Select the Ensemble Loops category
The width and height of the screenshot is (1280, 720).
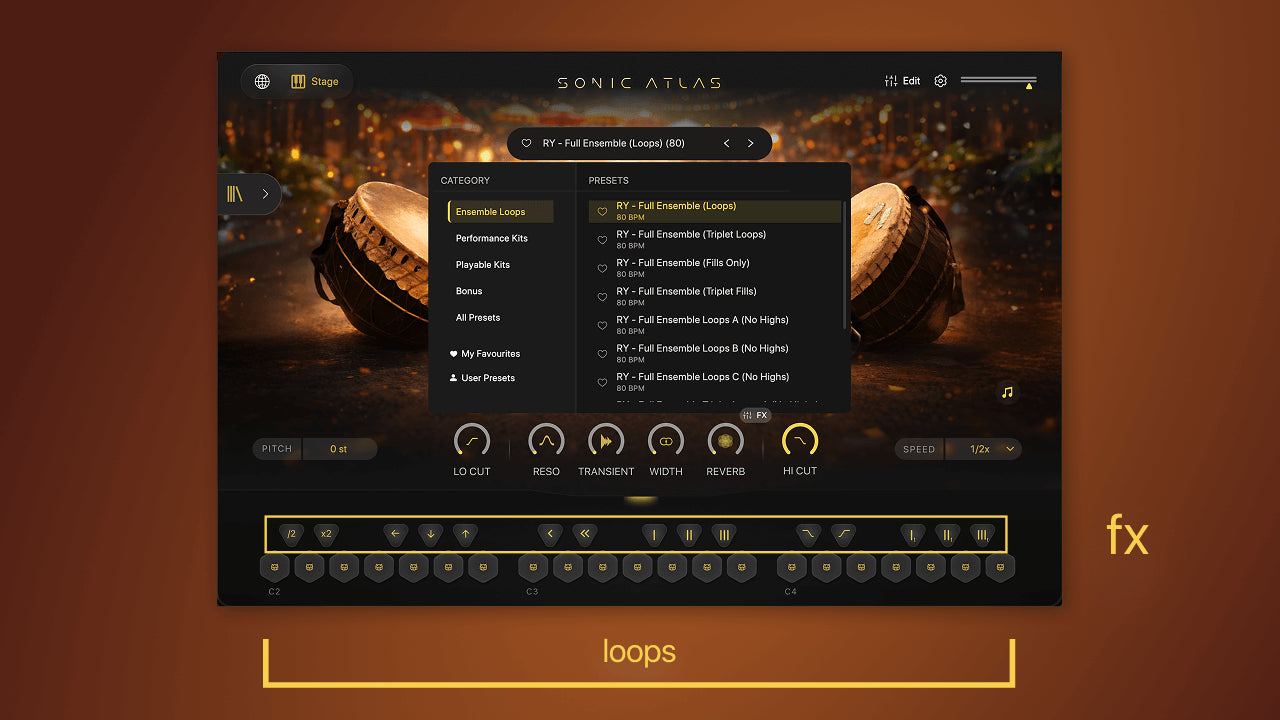tap(501, 212)
